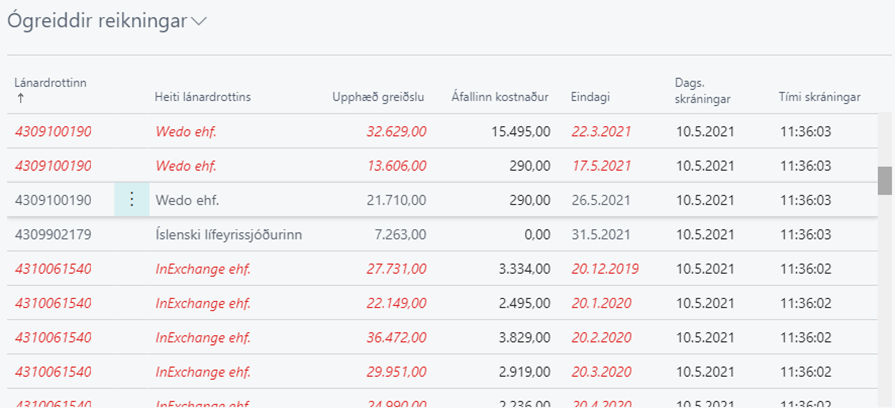The width and height of the screenshot is (895, 408).
Task: Select due date 31.5.2021 cell
Action: coord(601,235)
